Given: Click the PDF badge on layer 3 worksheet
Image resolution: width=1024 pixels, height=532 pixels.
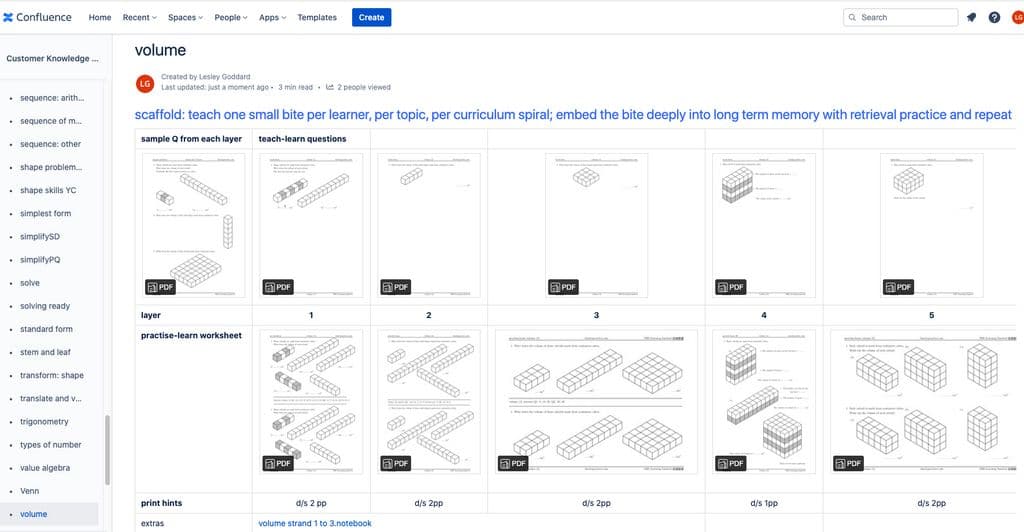Looking at the screenshot, I should (x=513, y=463).
